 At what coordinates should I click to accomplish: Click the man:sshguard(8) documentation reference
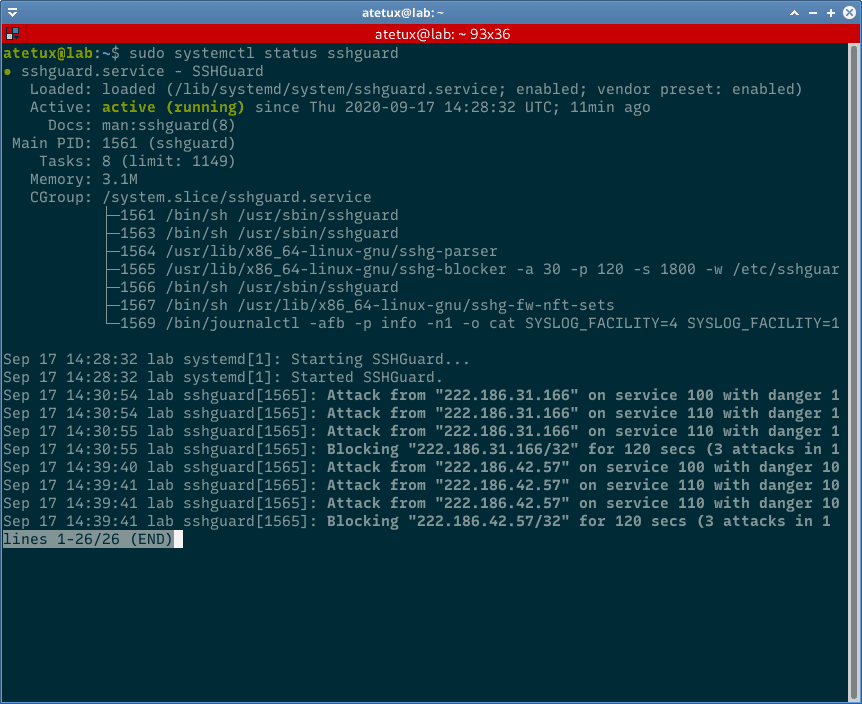point(170,125)
